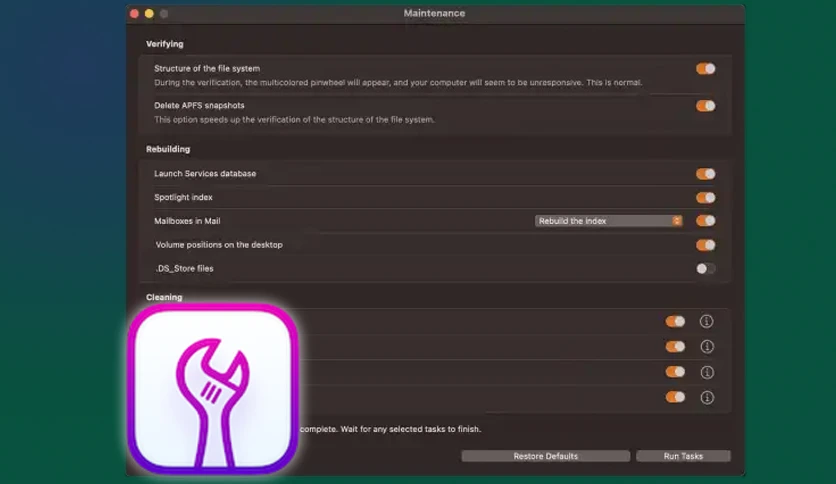This screenshot has width=836, height=484.
Task: Click the Run Tasks button
Action: (x=683, y=456)
